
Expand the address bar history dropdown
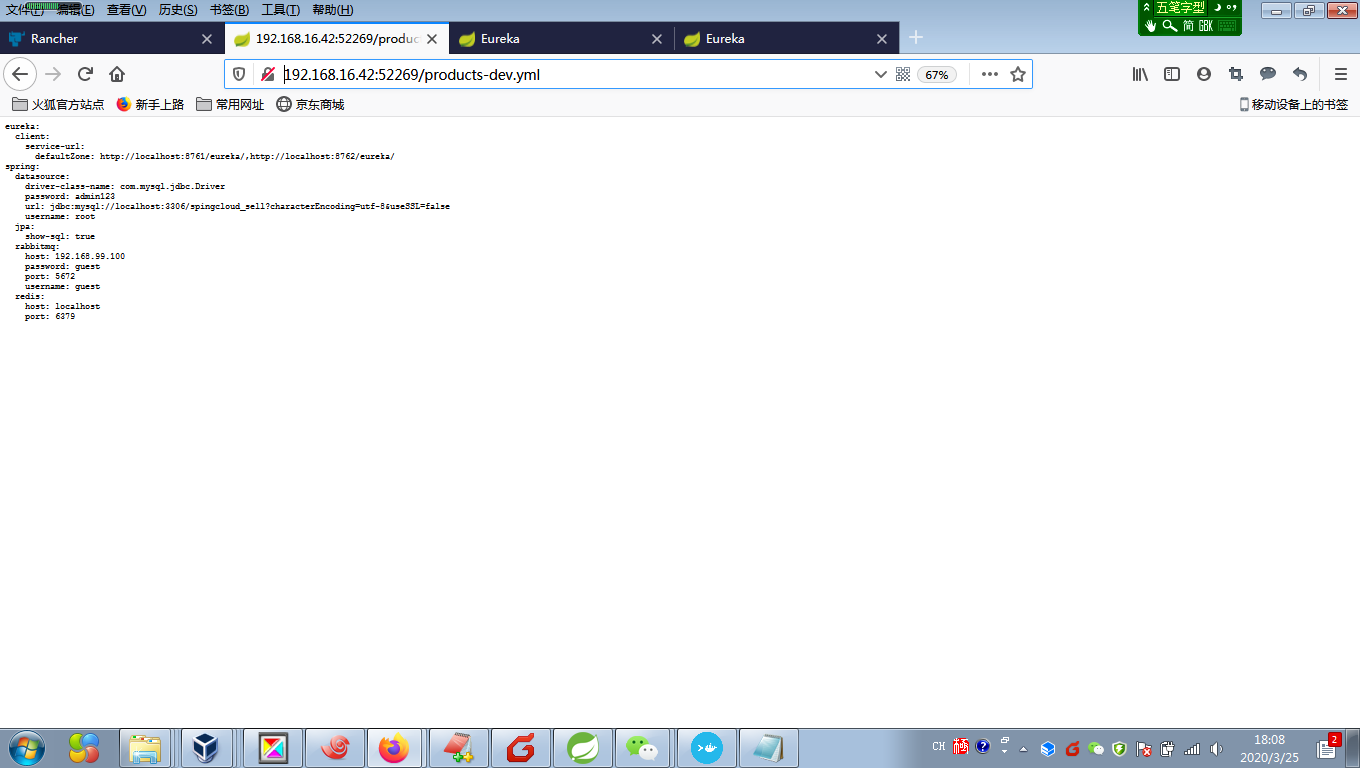[880, 74]
